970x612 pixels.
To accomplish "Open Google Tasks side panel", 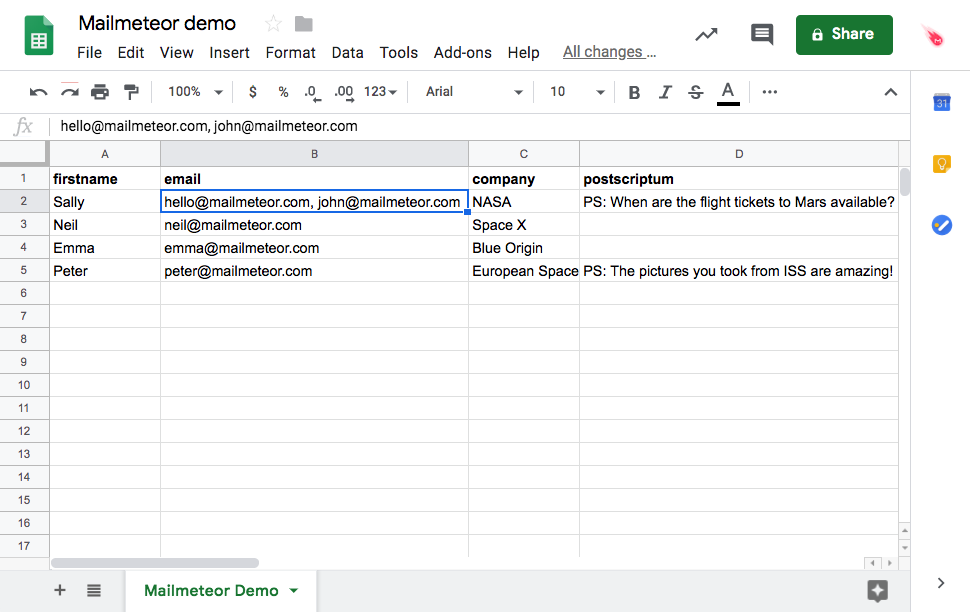I will [942, 225].
